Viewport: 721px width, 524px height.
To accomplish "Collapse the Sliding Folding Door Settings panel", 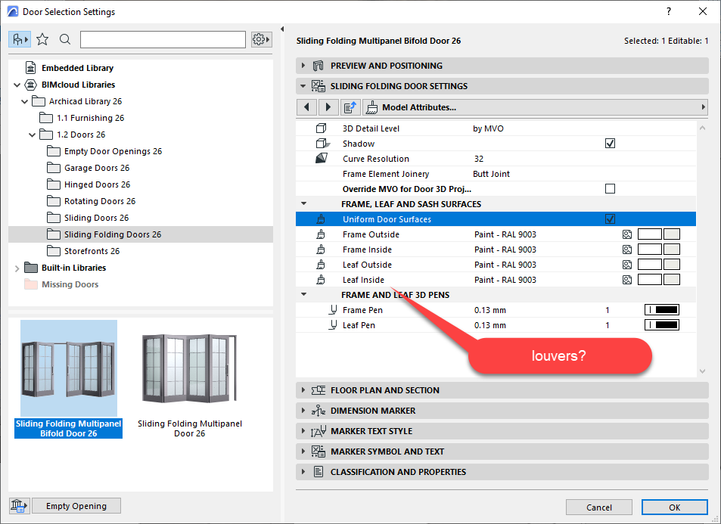I will pos(303,86).
